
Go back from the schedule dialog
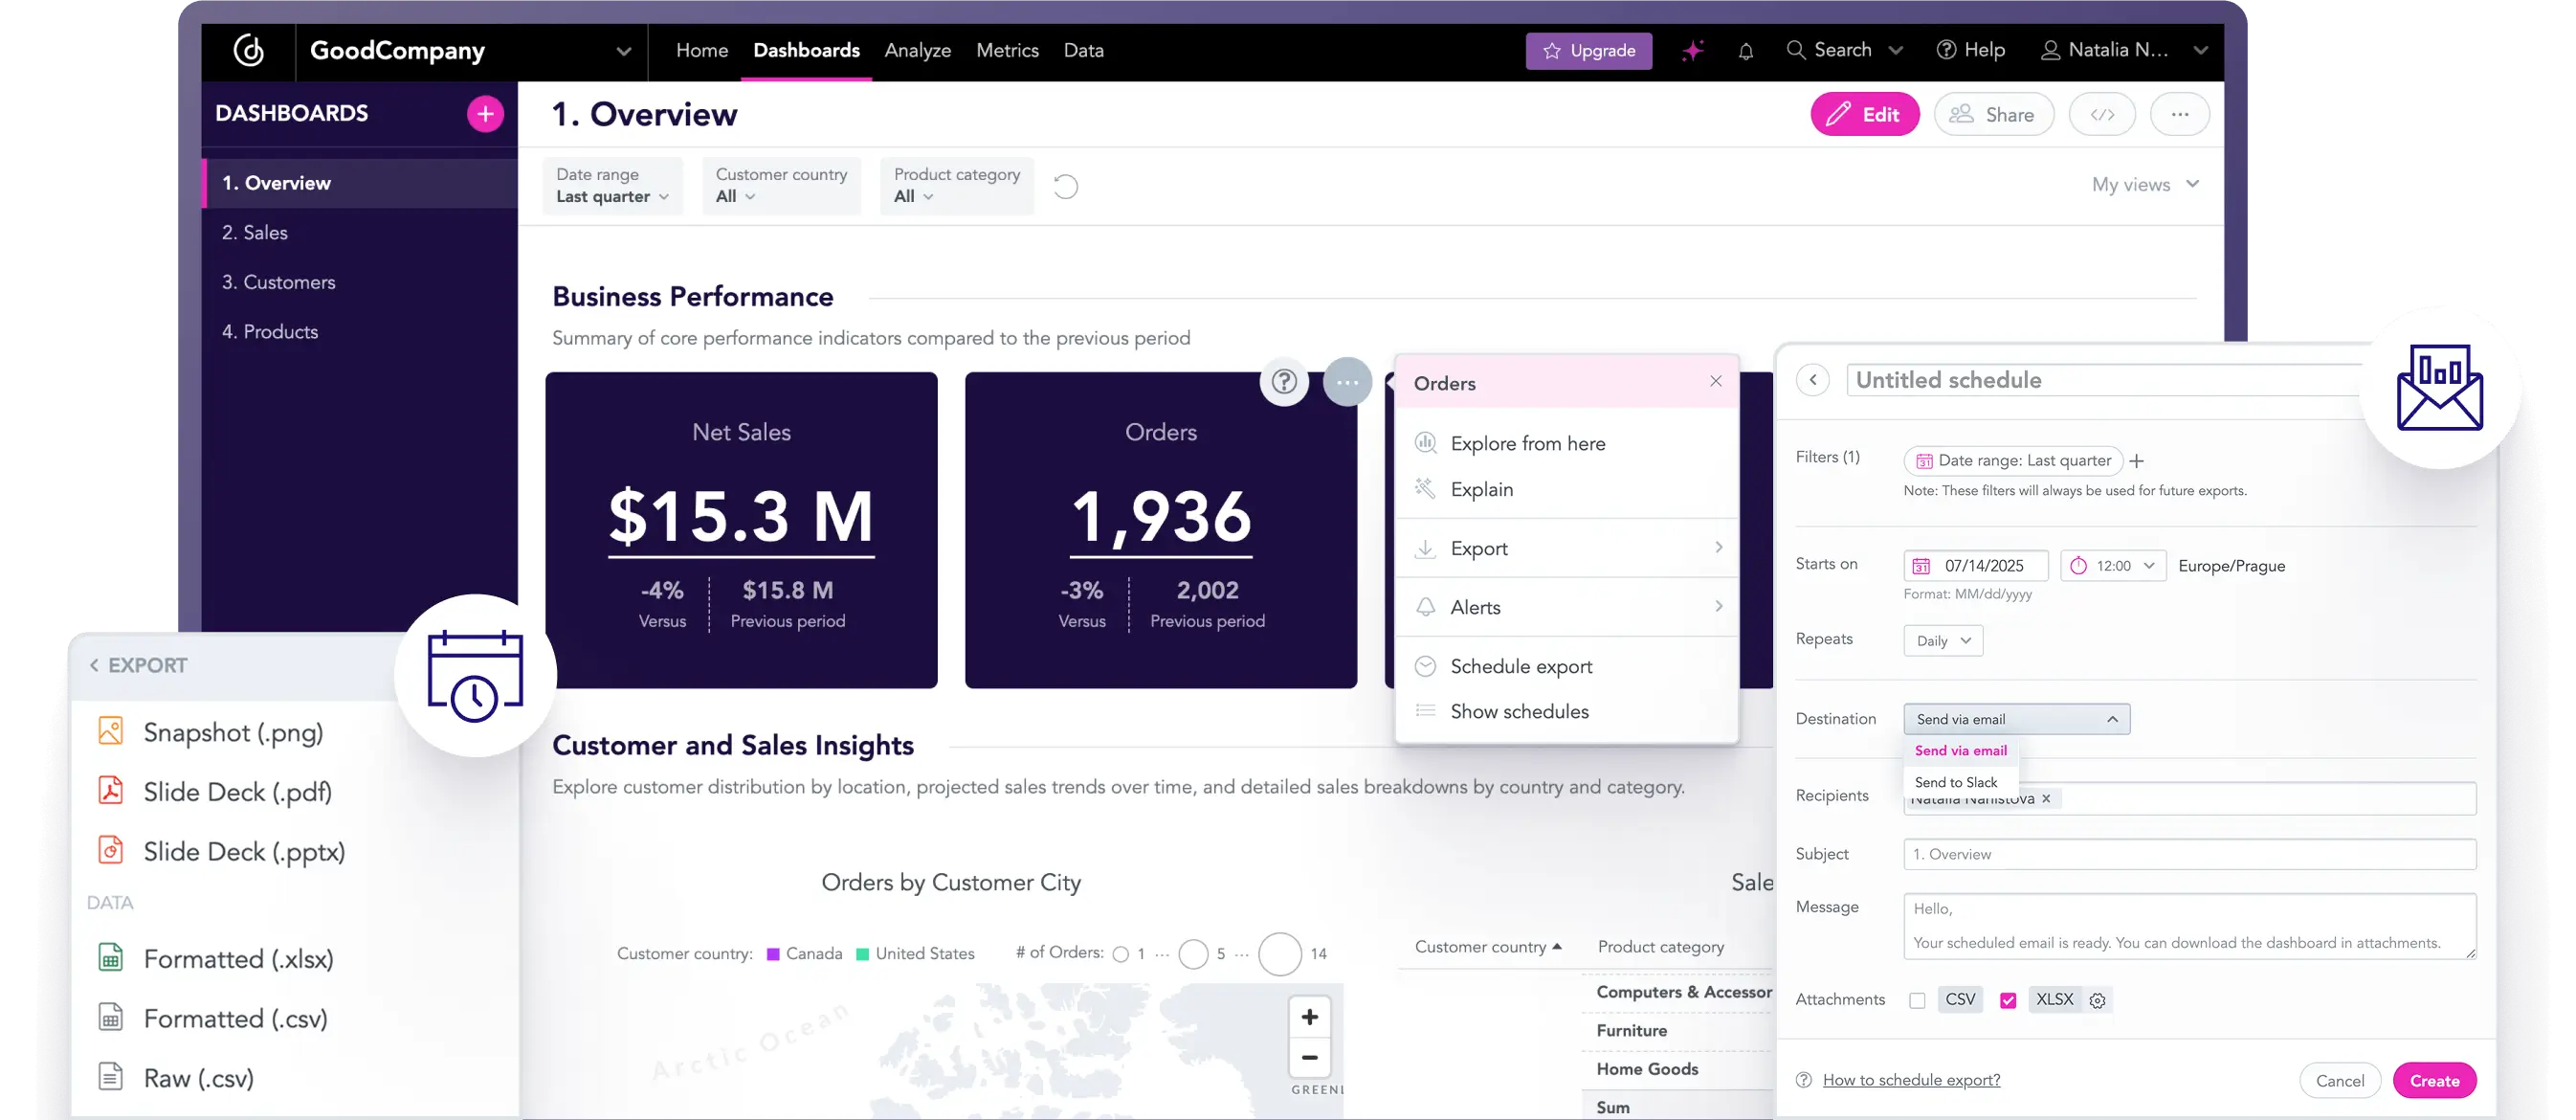coord(1813,380)
